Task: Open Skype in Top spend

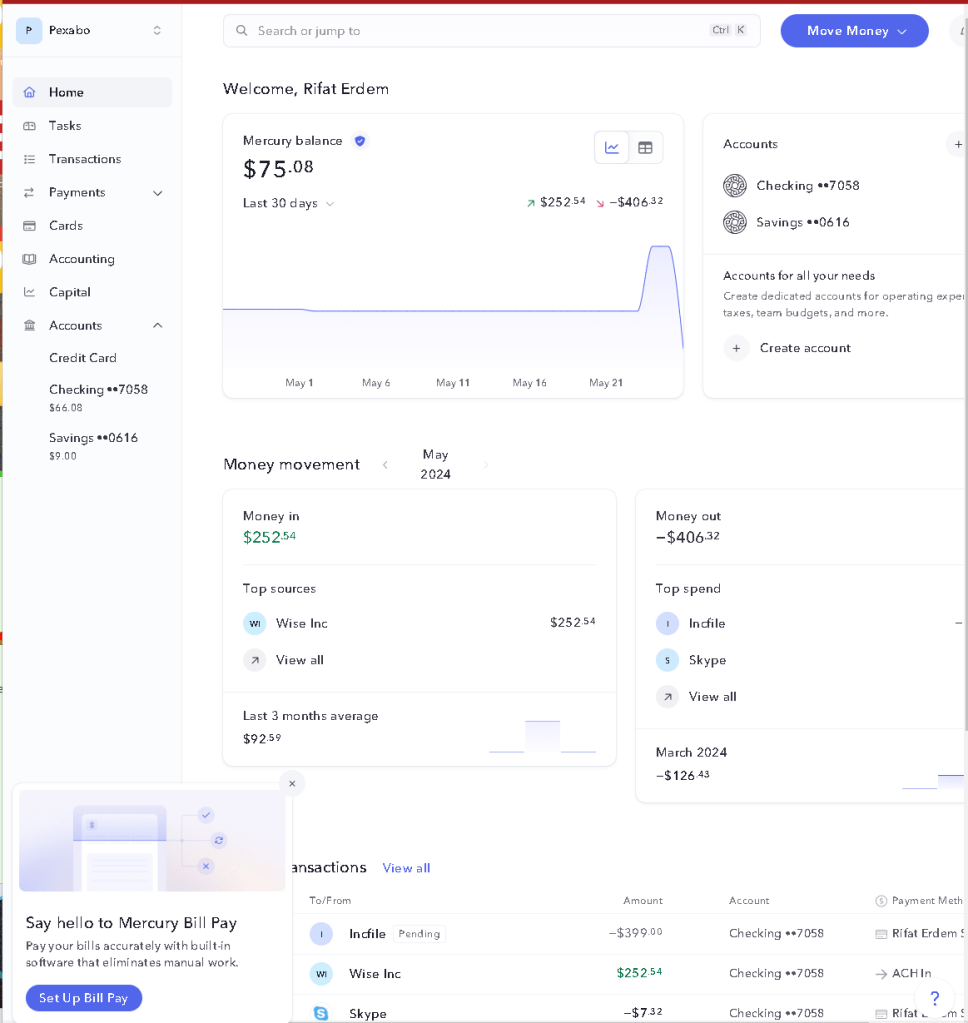Action: pyautogui.click(x=707, y=660)
